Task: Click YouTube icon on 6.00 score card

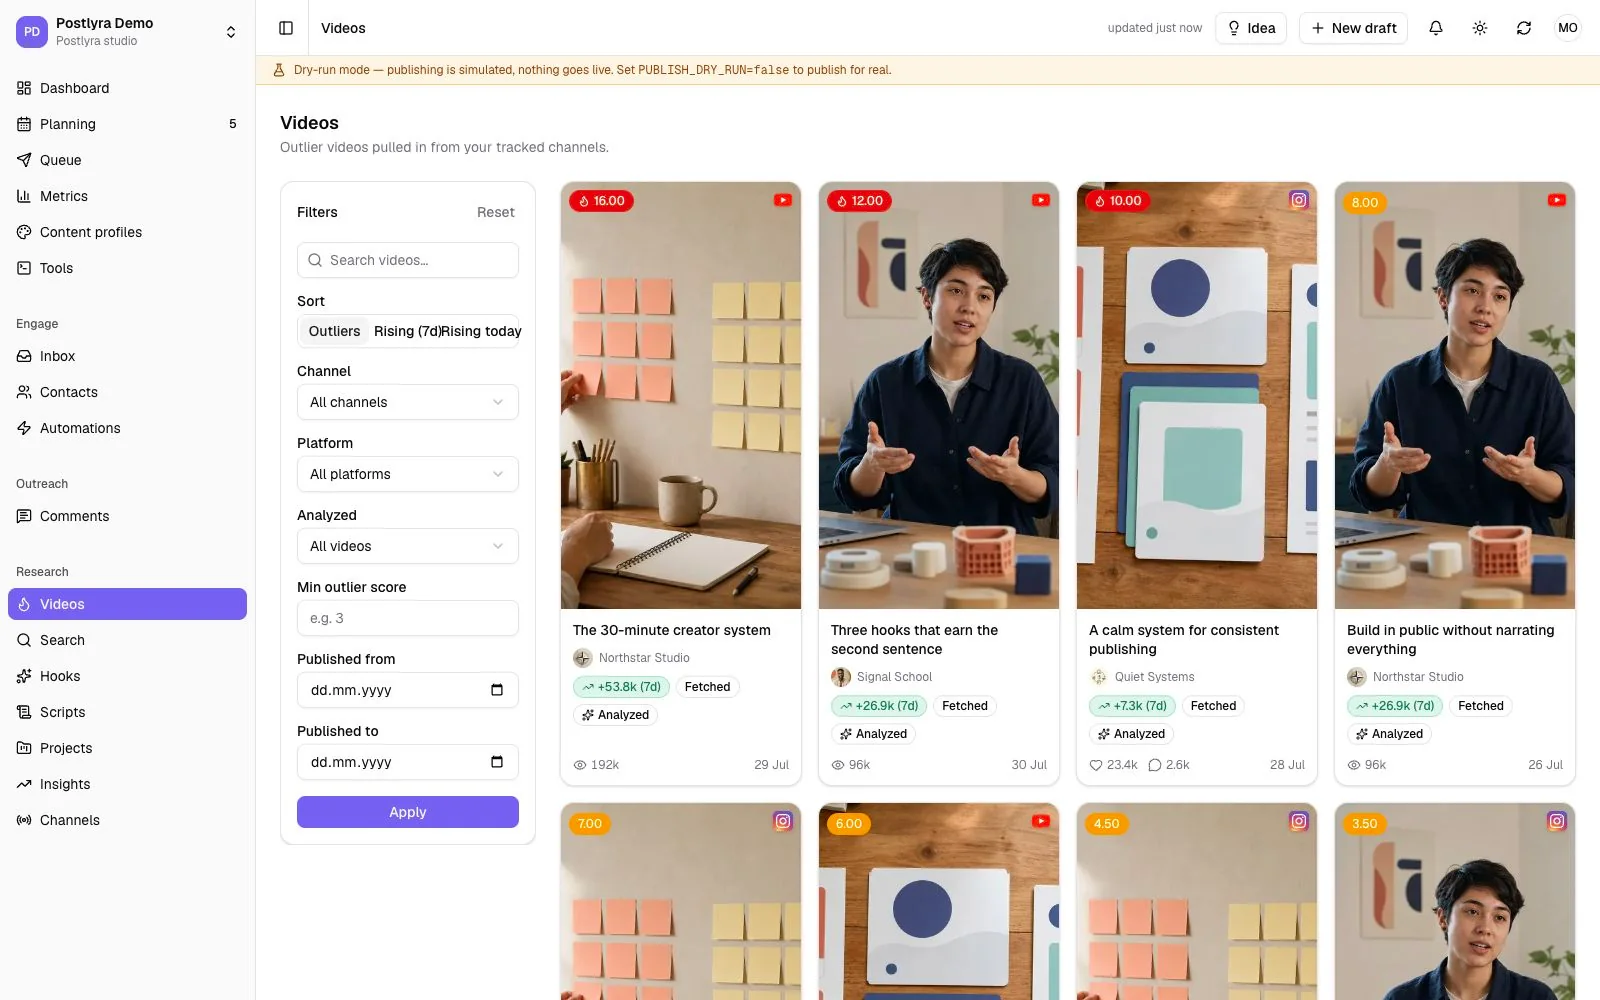Action: pos(1041,821)
